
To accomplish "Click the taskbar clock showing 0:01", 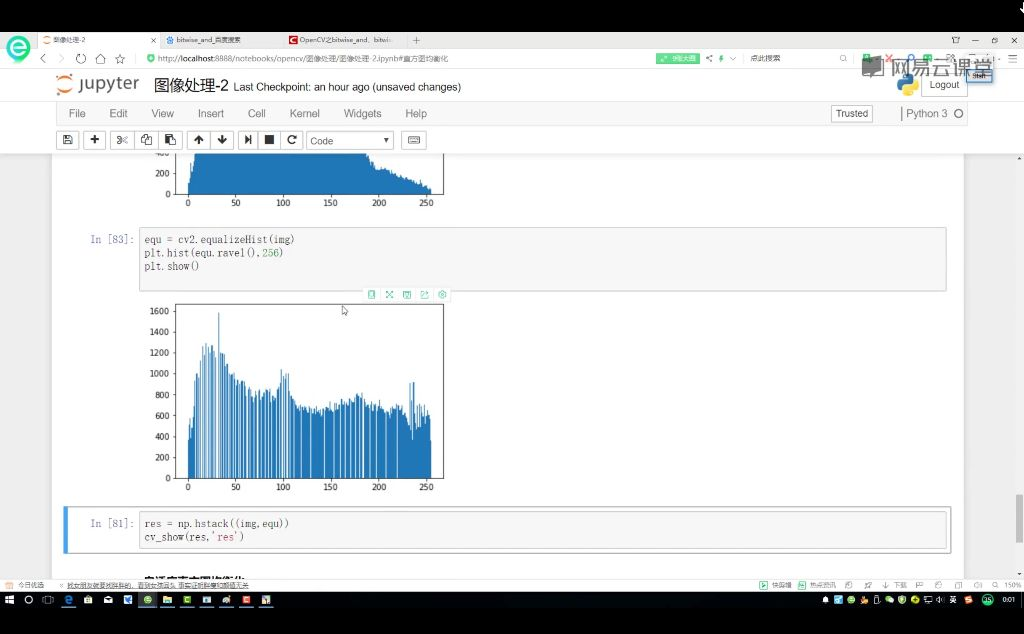I will [1009, 599].
